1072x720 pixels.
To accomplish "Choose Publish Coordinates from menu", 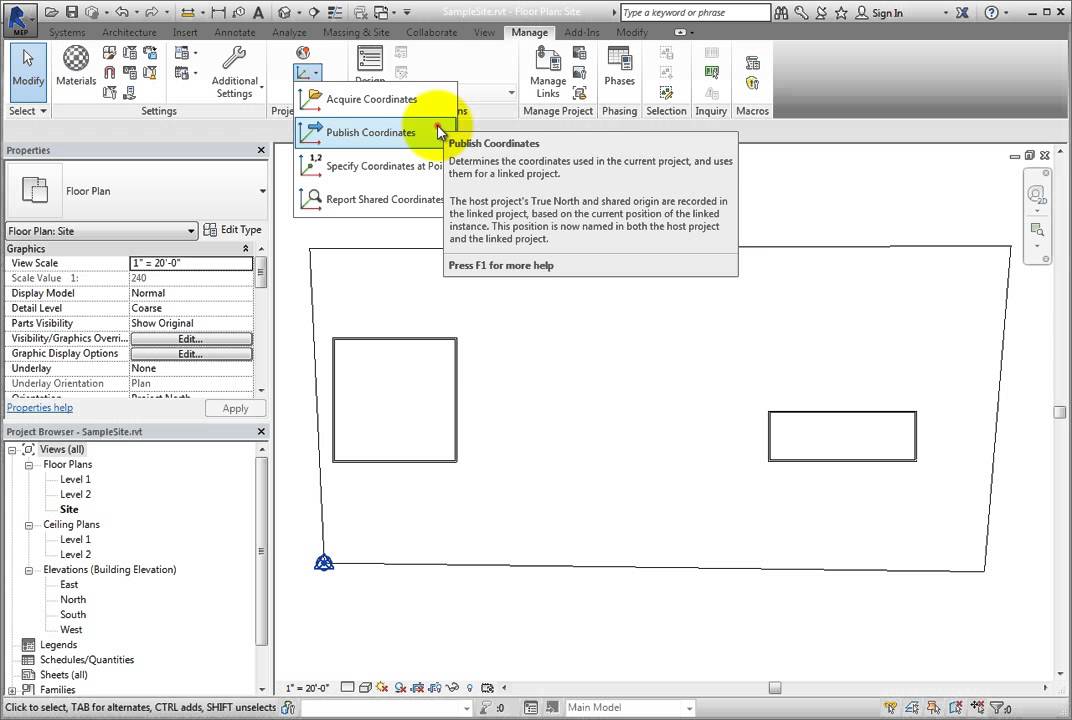I will click(375, 132).
